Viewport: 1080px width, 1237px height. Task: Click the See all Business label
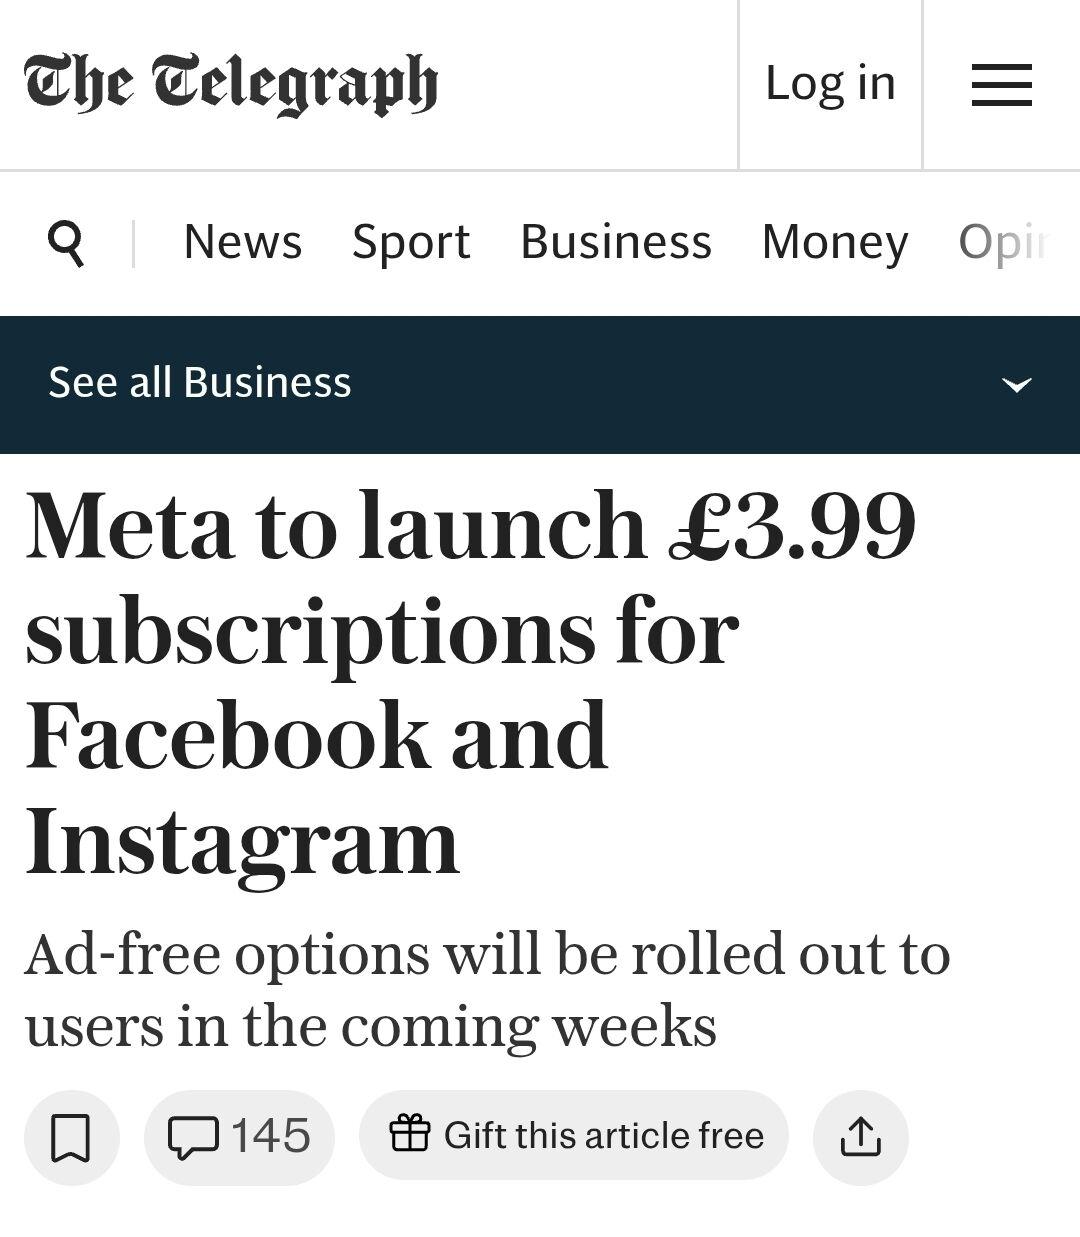pyautogui.click(x=200, y=383)
